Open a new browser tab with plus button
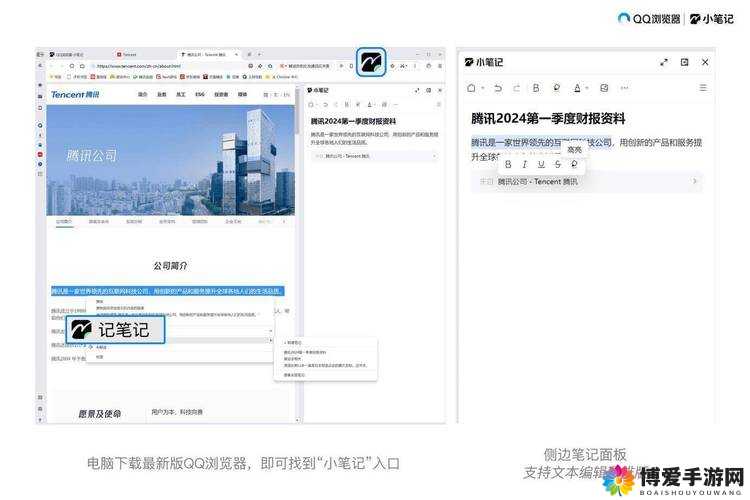The image size is (750, 500). (259, 54)
